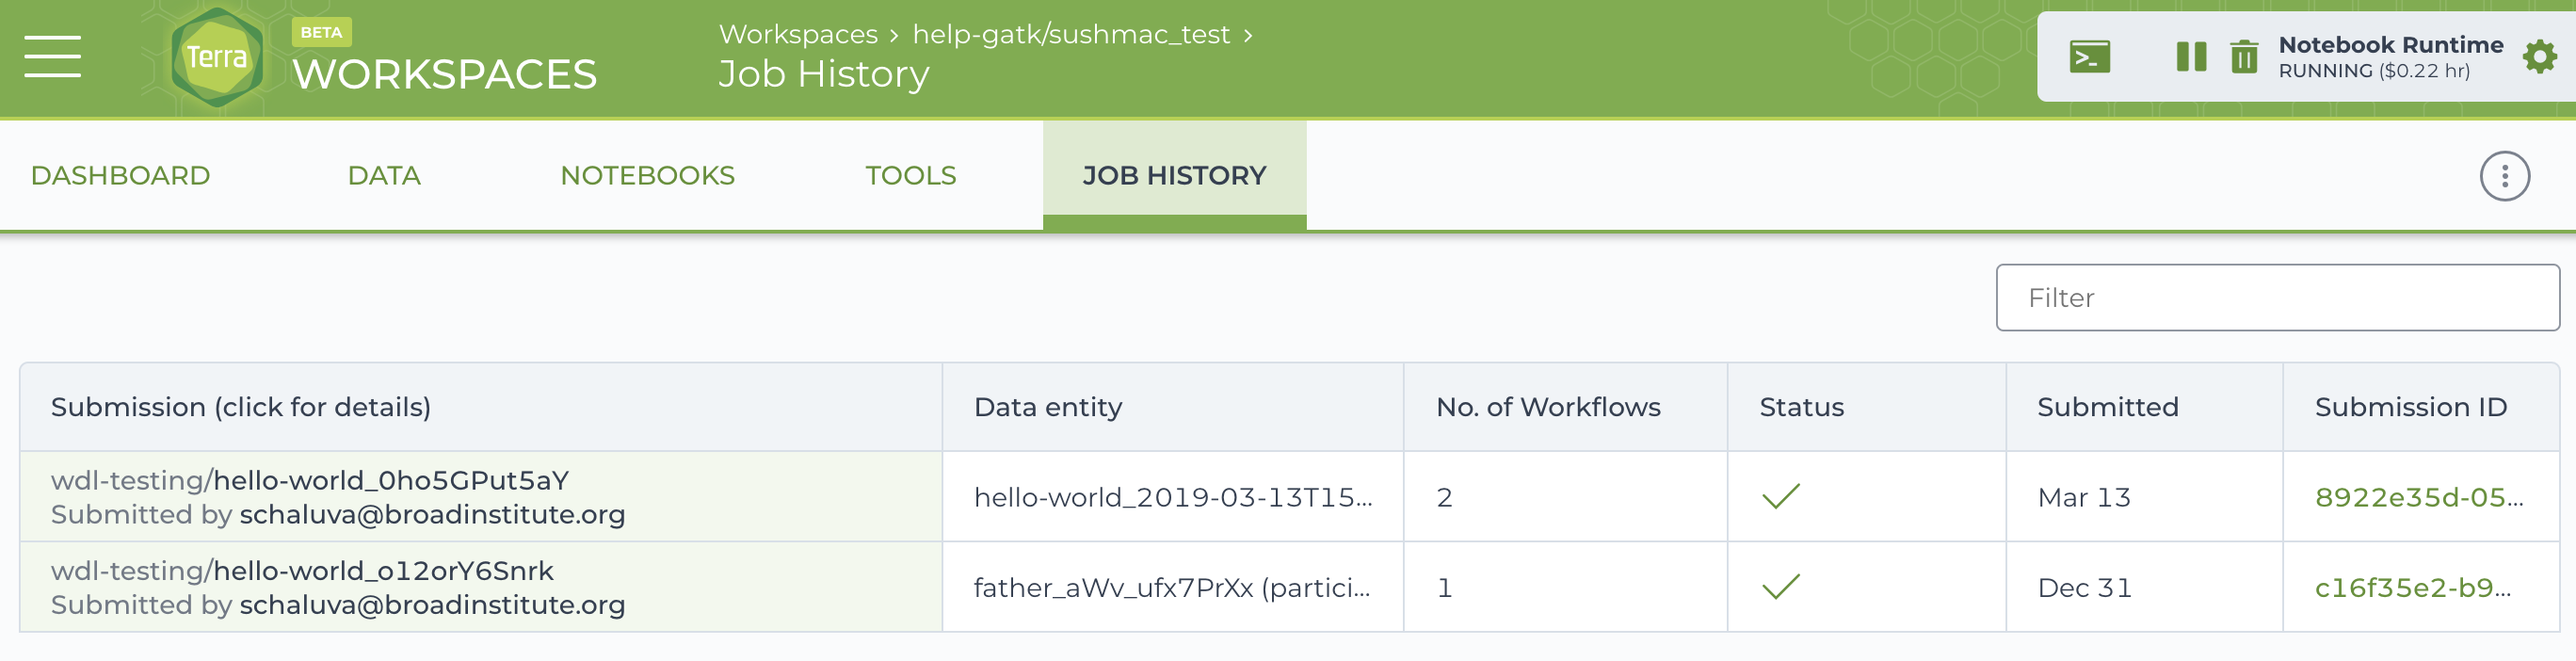The height and width of the screenshot is (661, 2576).
Task: Delete the notebook runtime with trash icon
Action: coord(2243,57)
